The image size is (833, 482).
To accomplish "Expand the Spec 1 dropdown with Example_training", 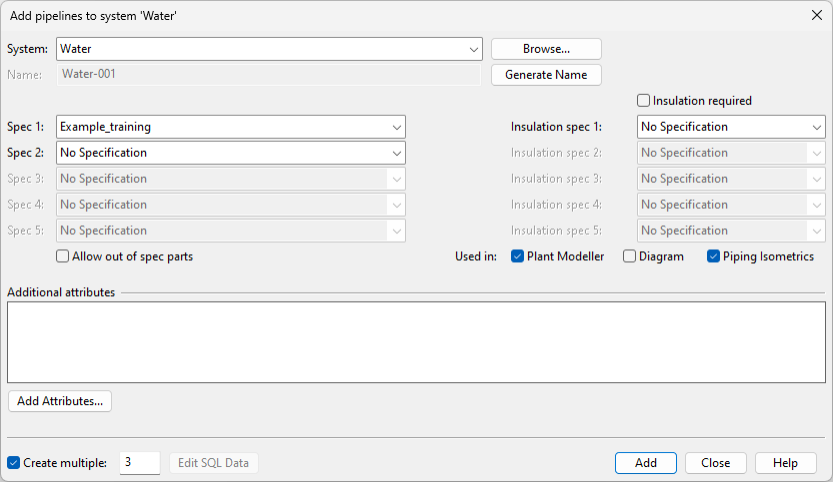I will [230, 127].
